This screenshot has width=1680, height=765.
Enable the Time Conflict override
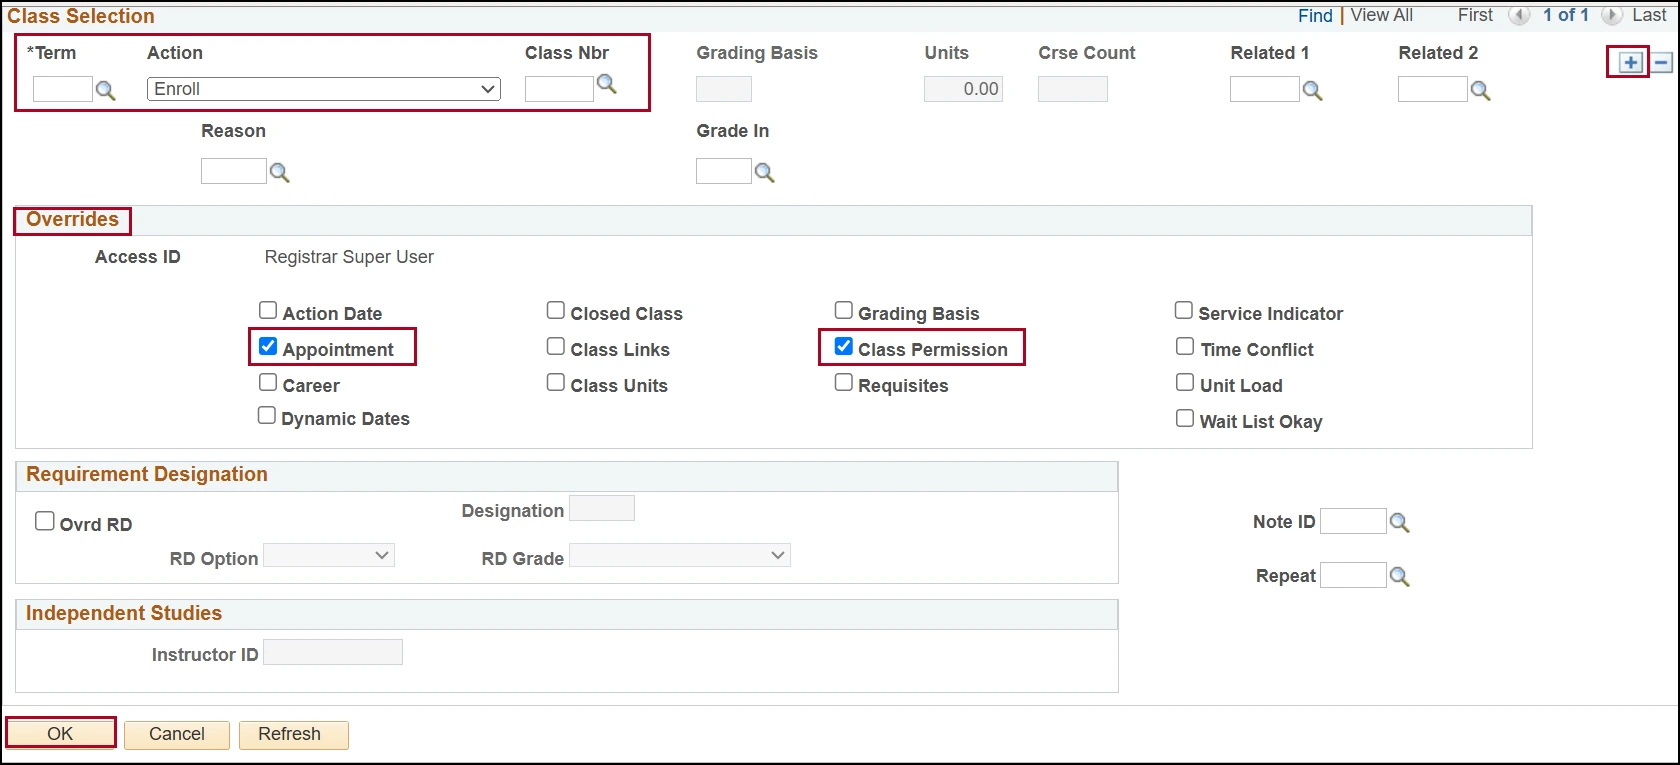tap(1185, 347)
